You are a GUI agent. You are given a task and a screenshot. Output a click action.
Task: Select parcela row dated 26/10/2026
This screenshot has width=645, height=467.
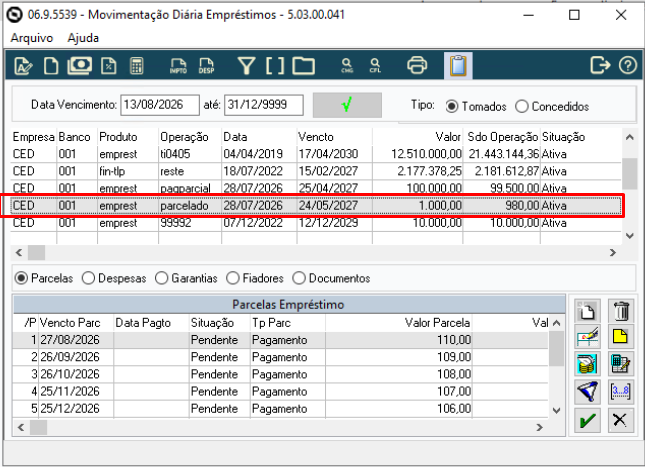[281, 374]
